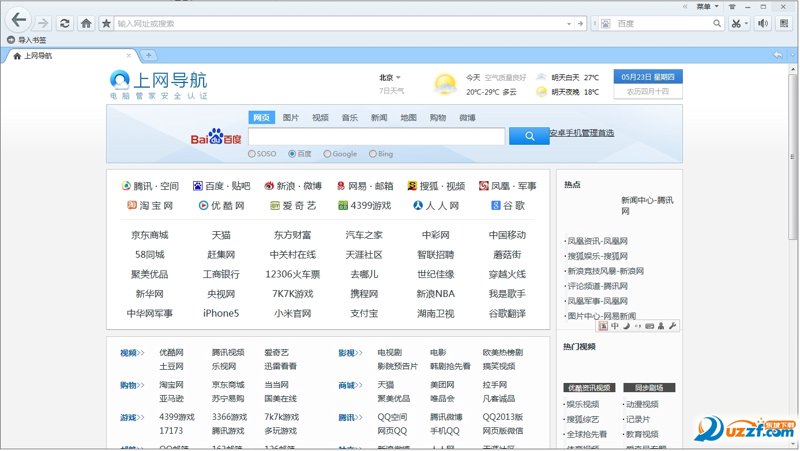Click the IME moon icon
Viewport: 800px width, 451px height.
627,326
